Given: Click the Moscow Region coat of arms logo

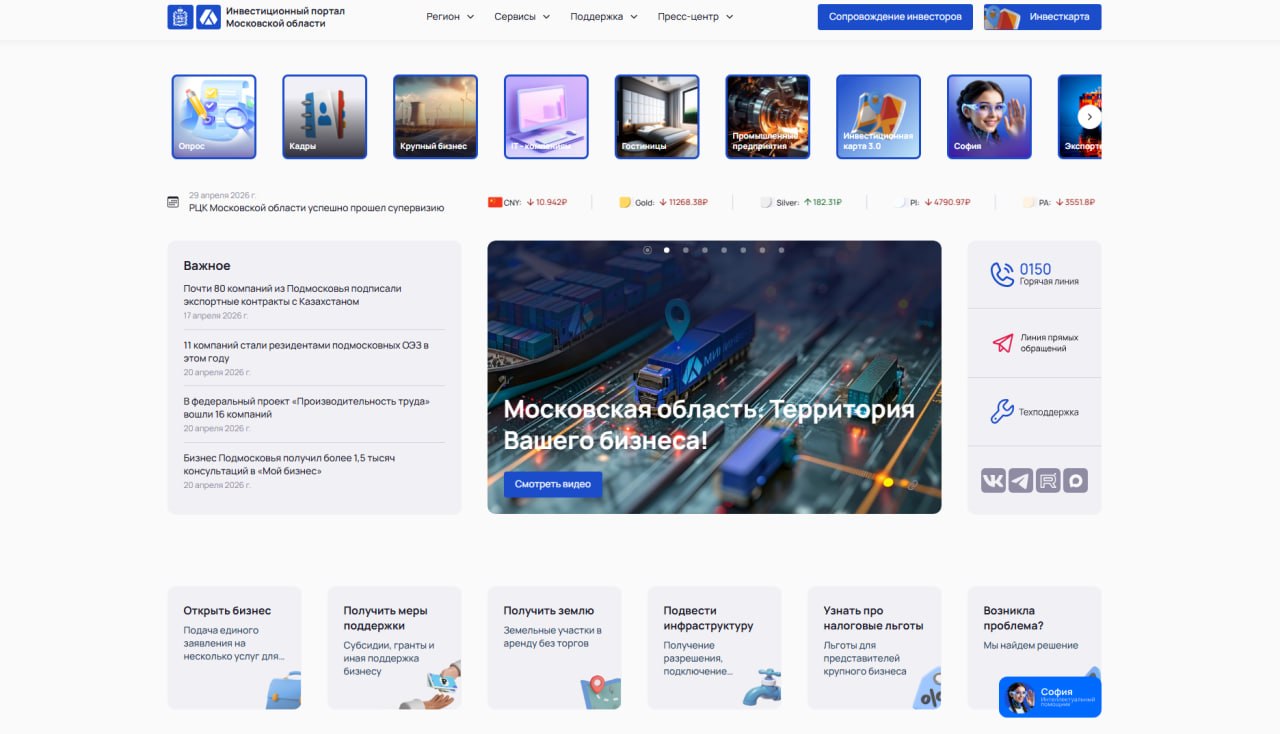Looking at the screenshot, I should tap(180, 17).
